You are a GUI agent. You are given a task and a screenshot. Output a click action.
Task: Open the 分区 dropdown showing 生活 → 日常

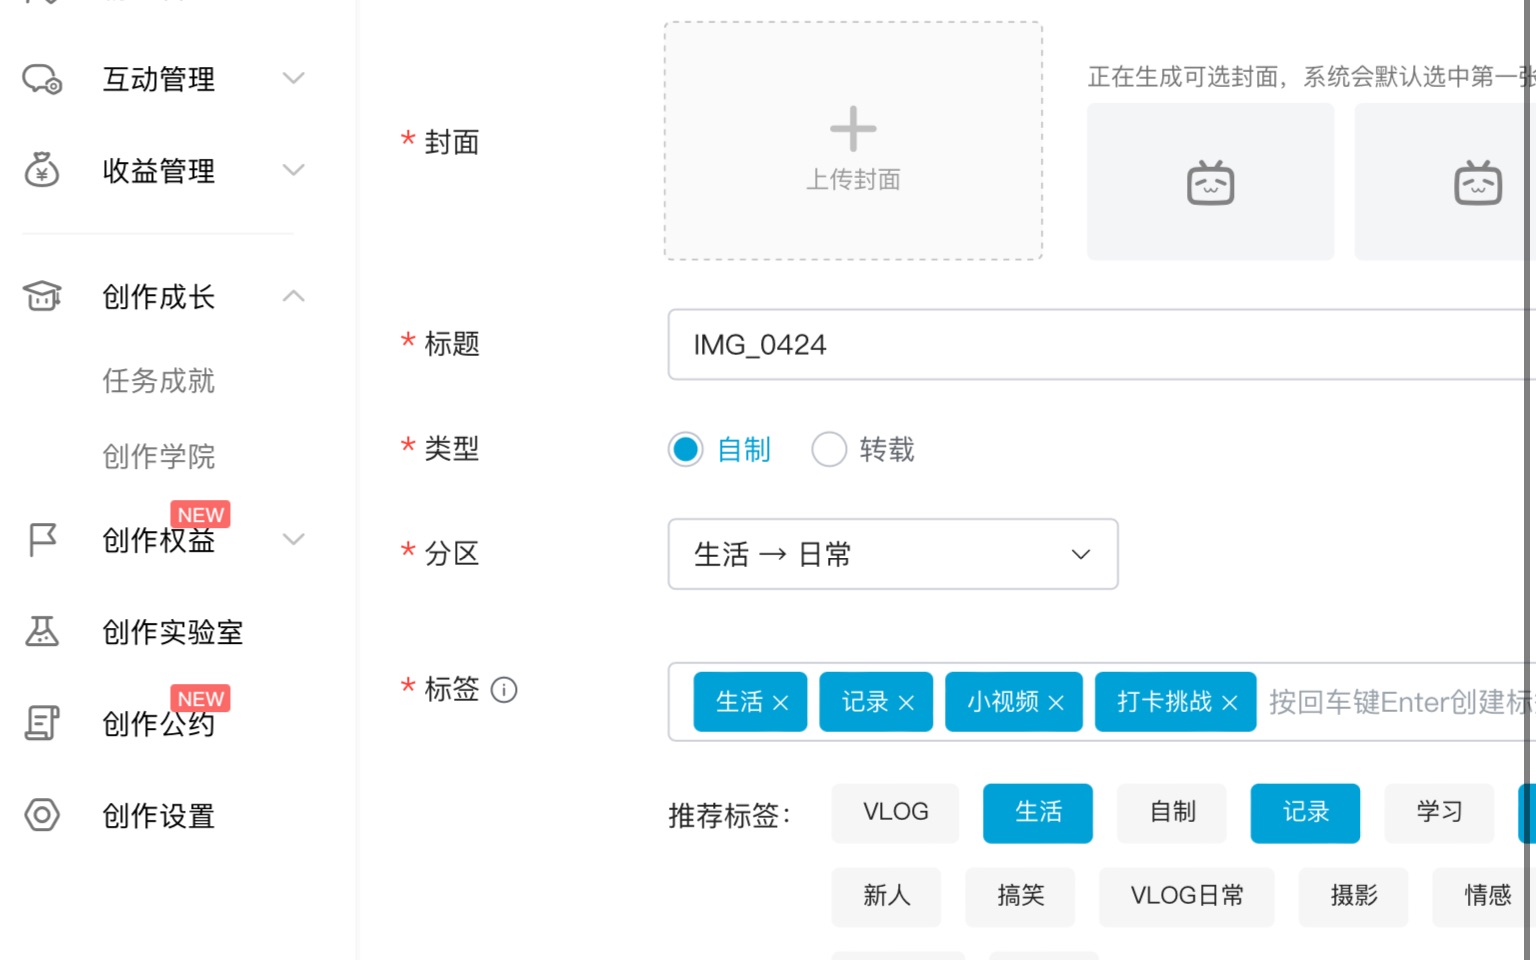(x=893, y=554)
